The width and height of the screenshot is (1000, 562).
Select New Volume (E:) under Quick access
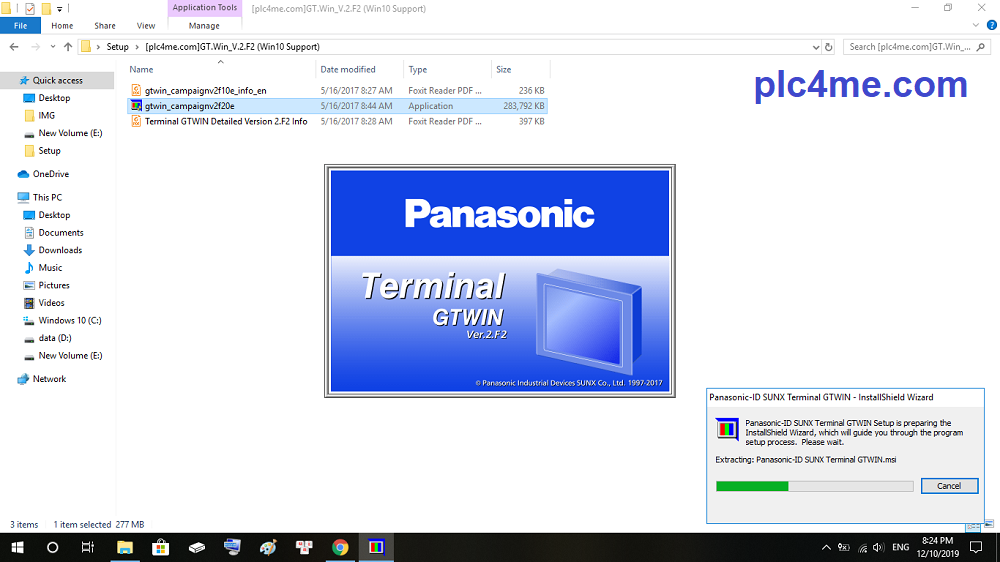[70, 133]
